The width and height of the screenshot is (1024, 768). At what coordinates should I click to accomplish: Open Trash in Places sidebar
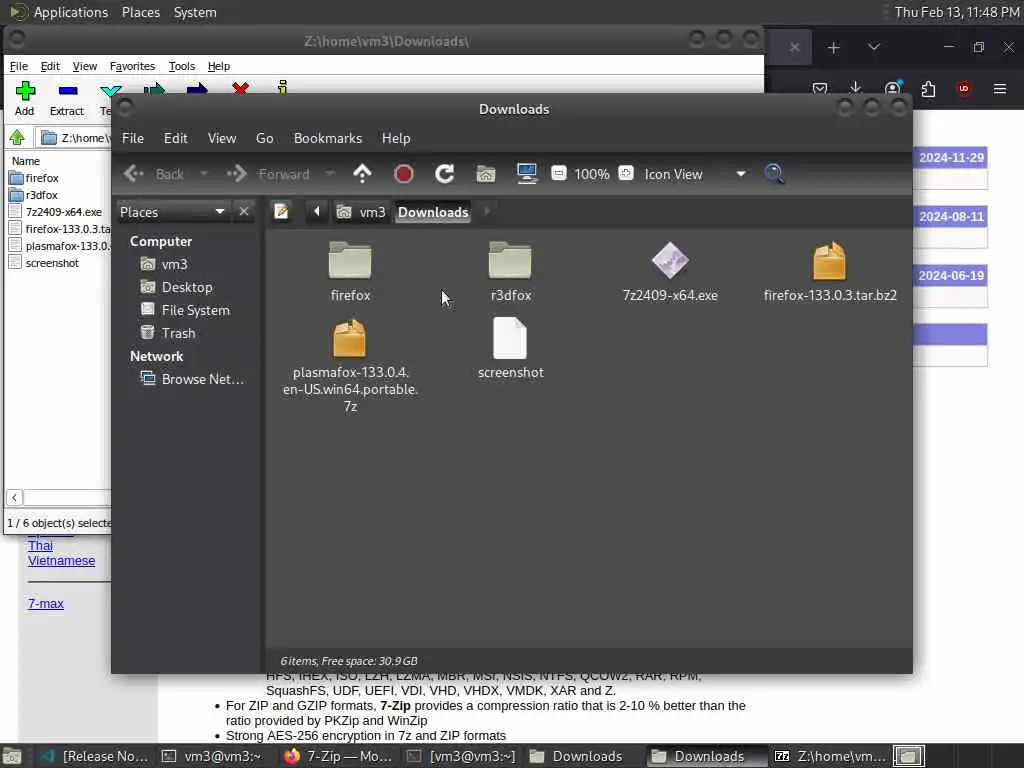pos(167,332)
